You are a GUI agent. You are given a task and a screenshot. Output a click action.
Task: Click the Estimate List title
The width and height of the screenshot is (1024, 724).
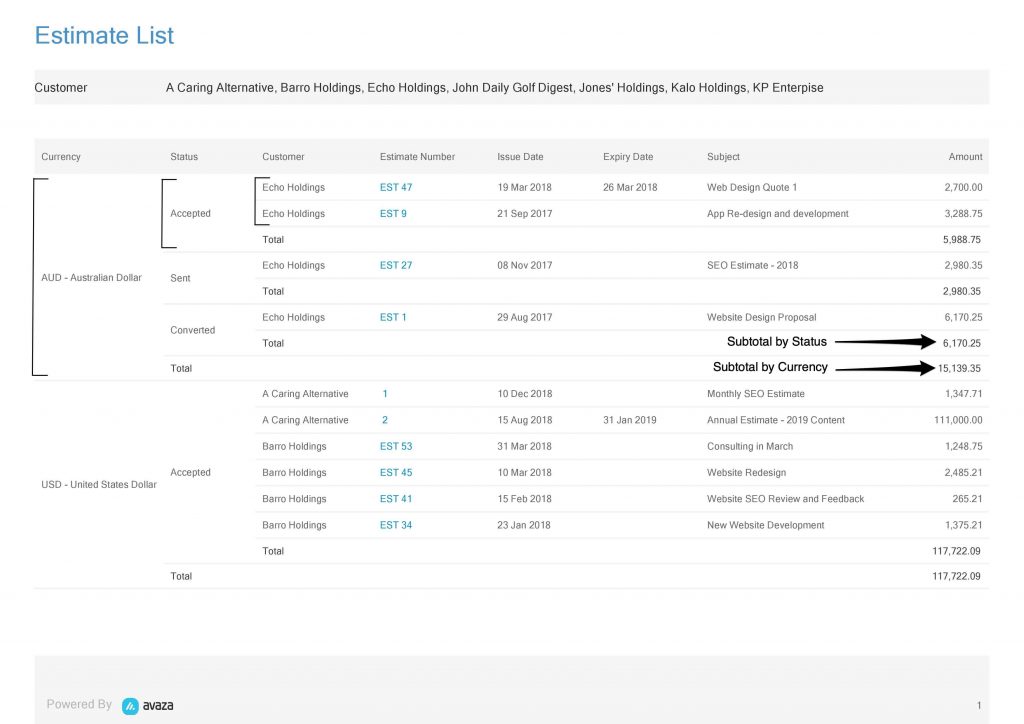pos(104,35)
